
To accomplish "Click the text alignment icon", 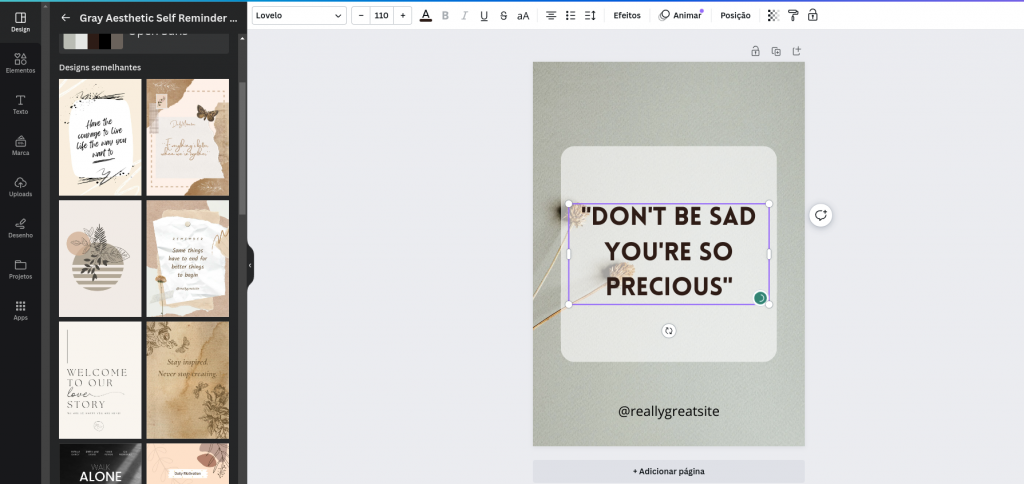I will 551,15.
